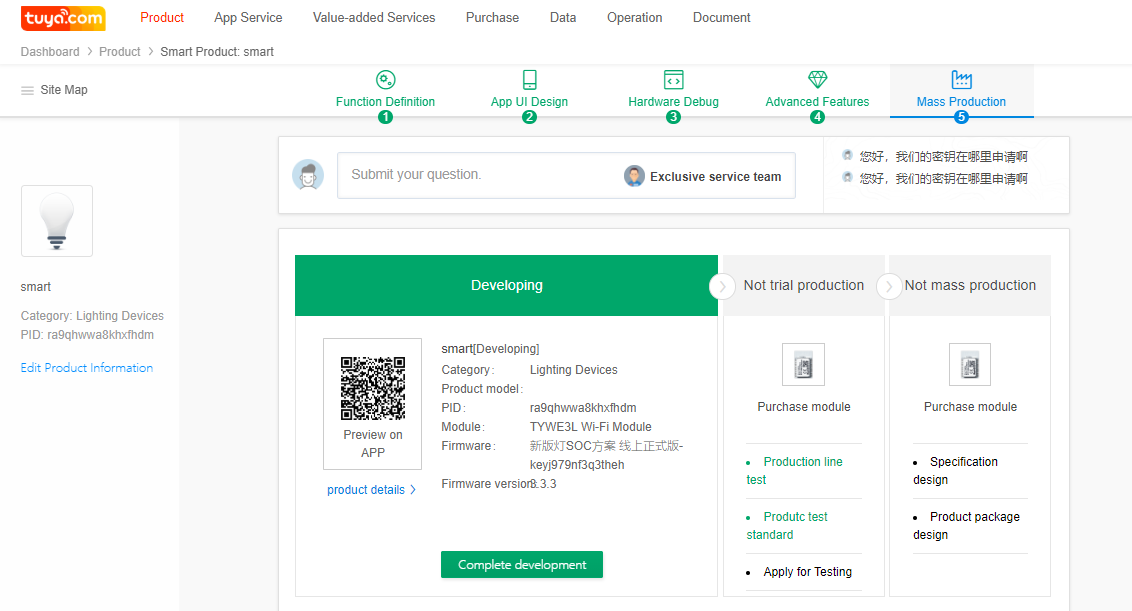Open the App Service menu
This screenshot has height=611, width=1132.
(x=248, y=17)
